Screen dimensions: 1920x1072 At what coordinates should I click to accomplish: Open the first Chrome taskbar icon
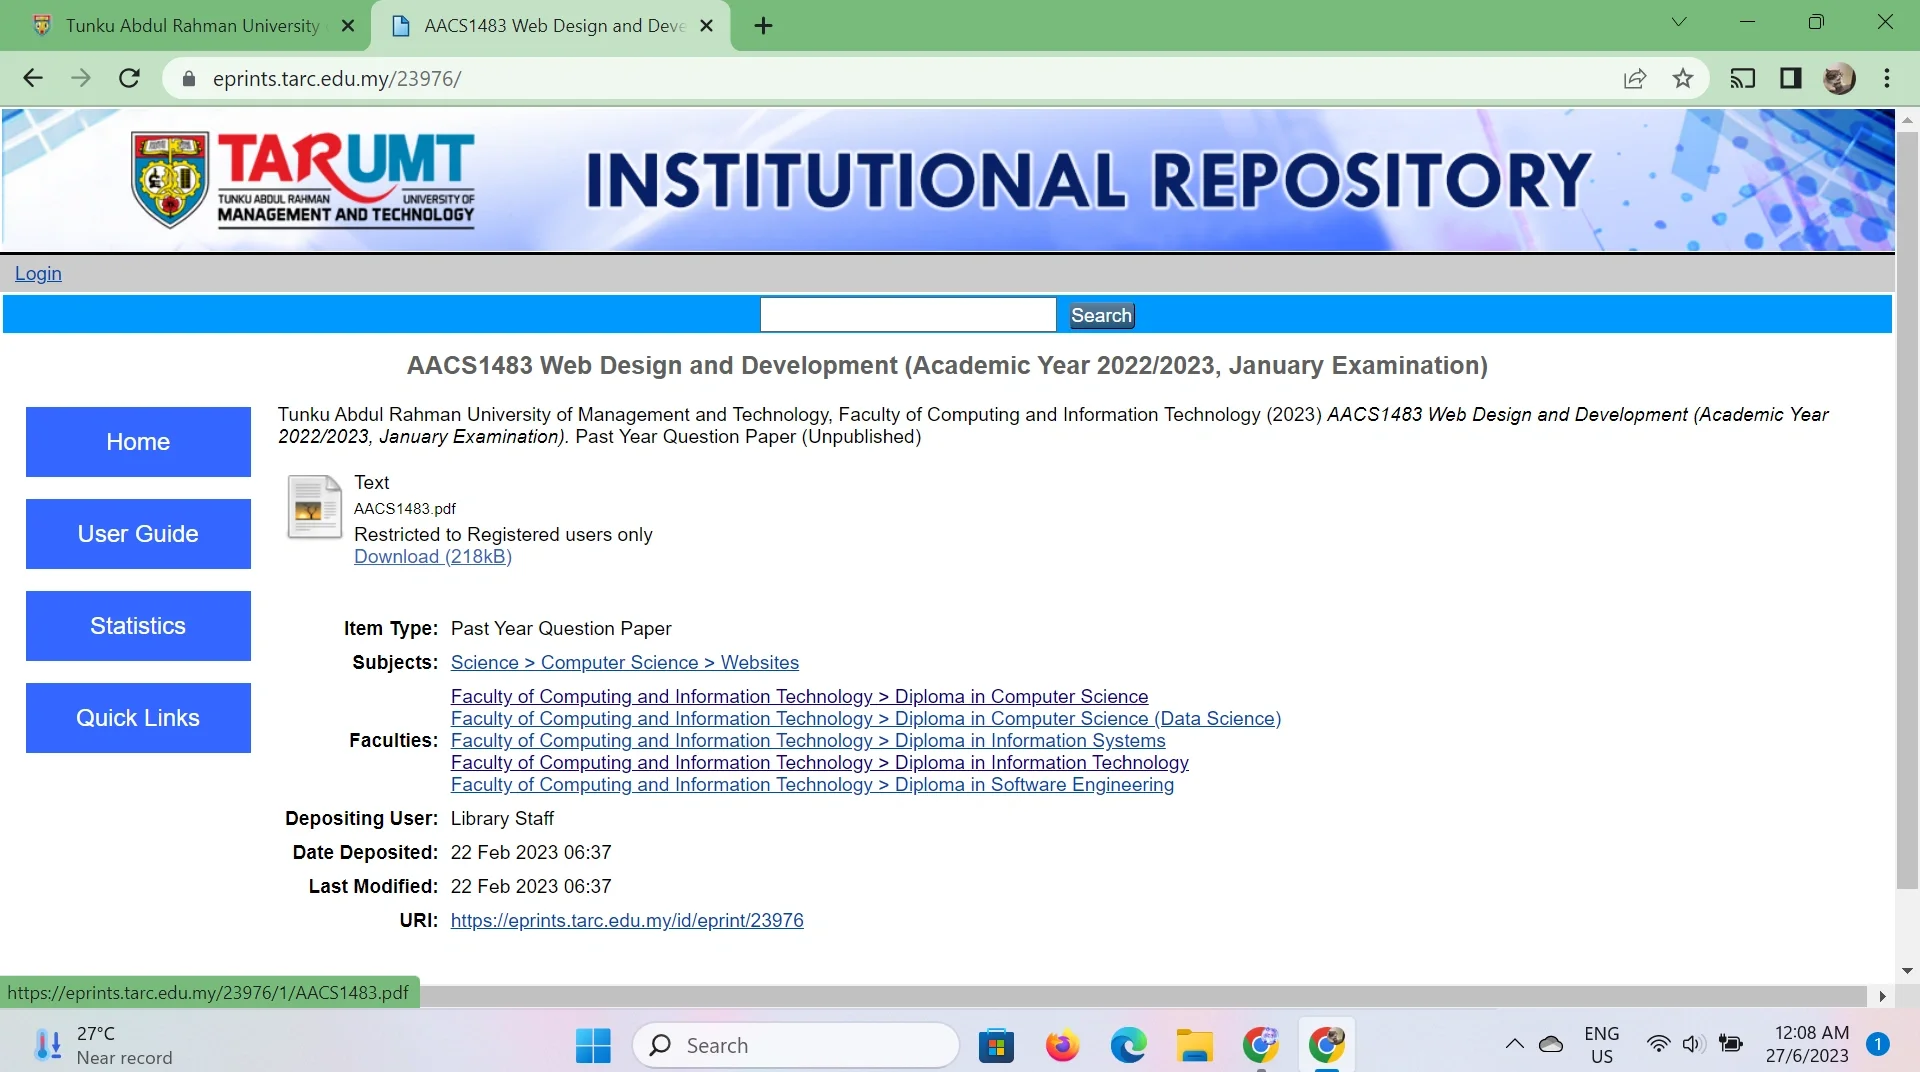pos(1260,1046)
